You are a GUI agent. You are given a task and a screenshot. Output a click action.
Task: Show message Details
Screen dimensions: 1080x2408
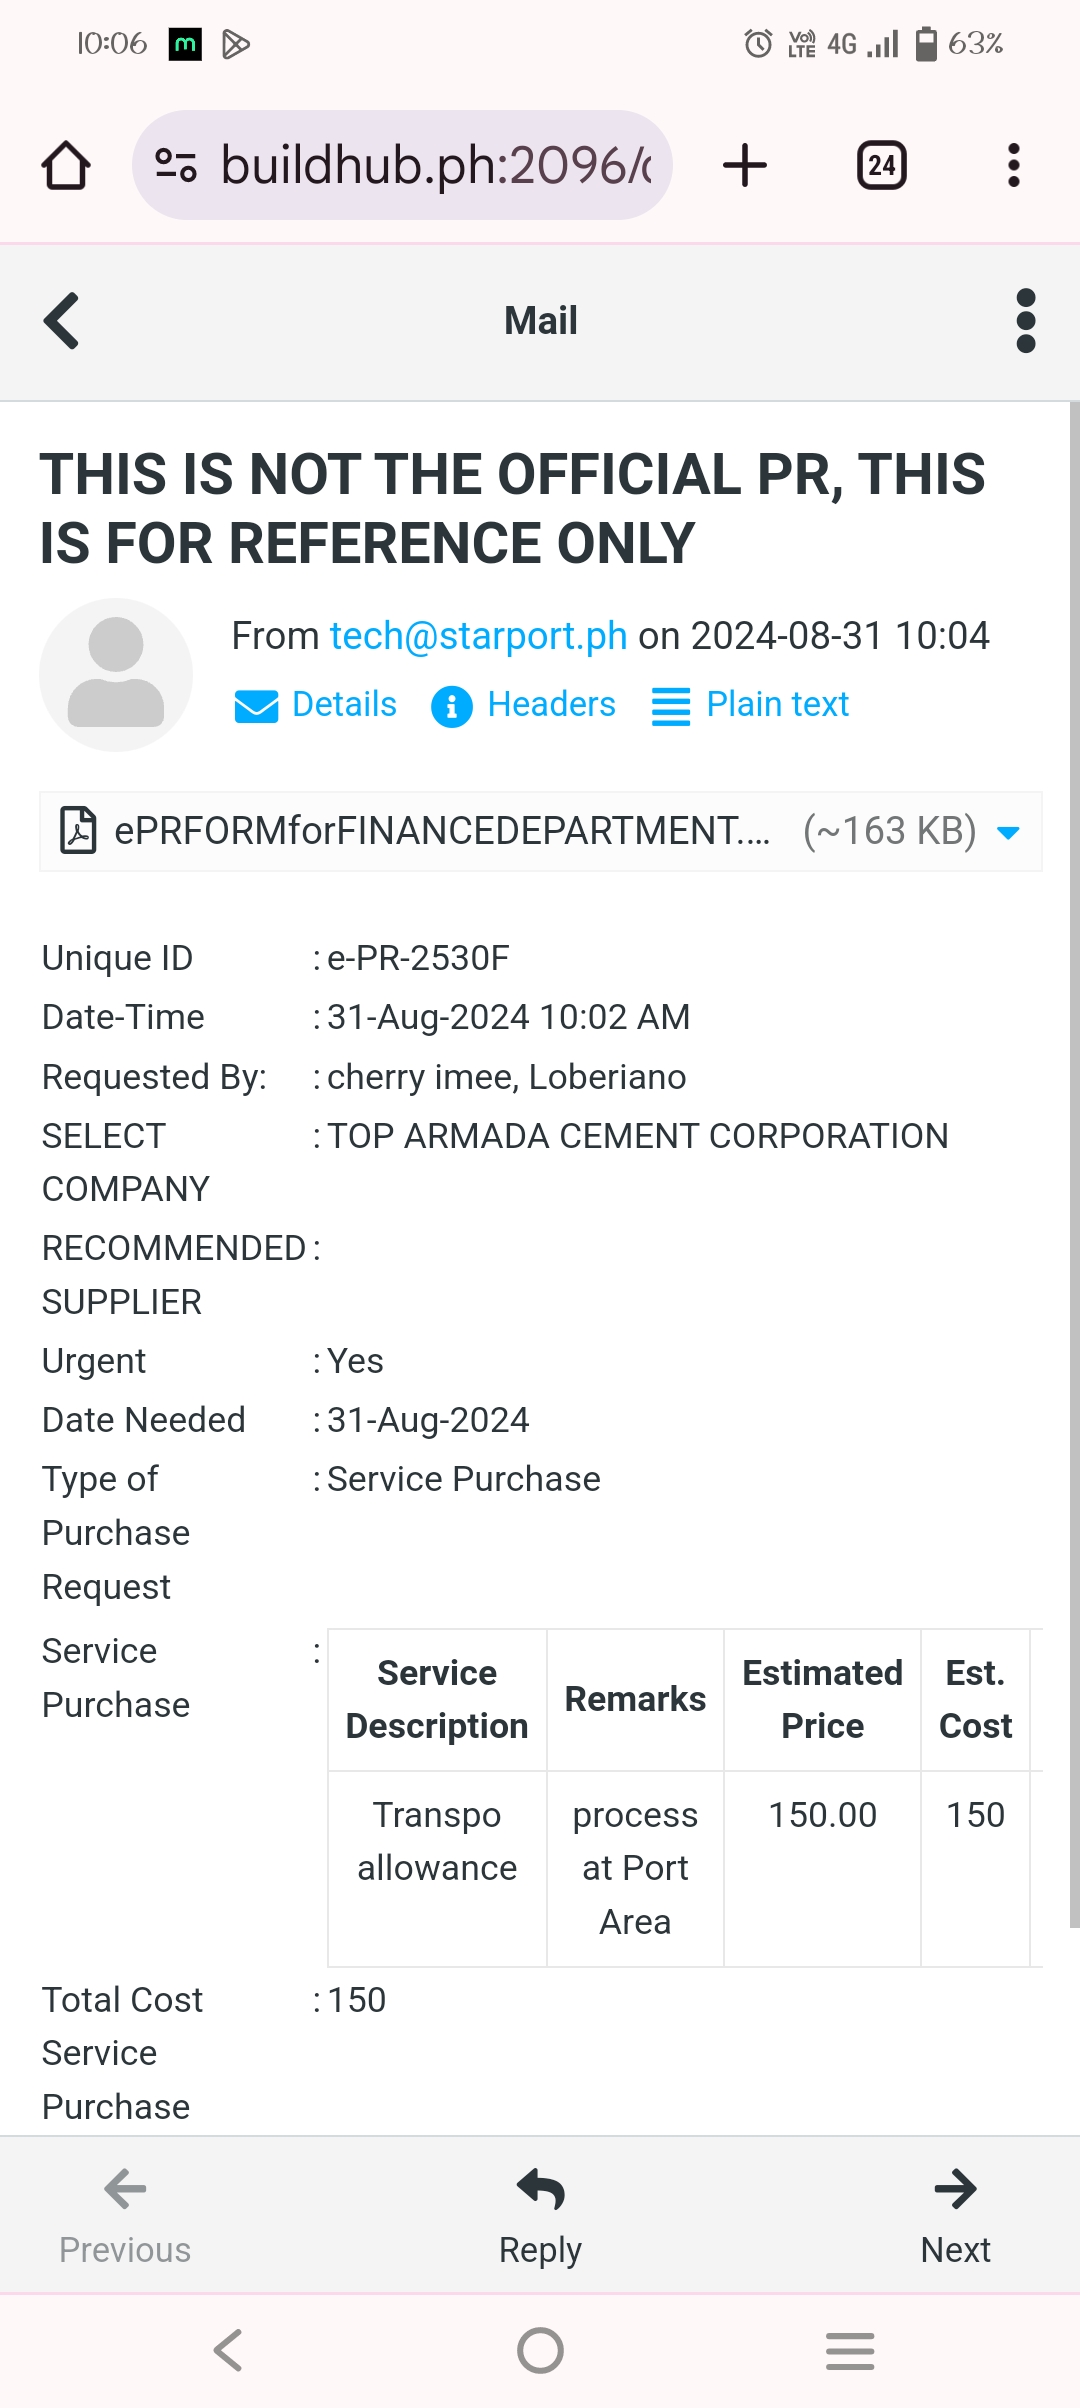click(x=316, y=705)
